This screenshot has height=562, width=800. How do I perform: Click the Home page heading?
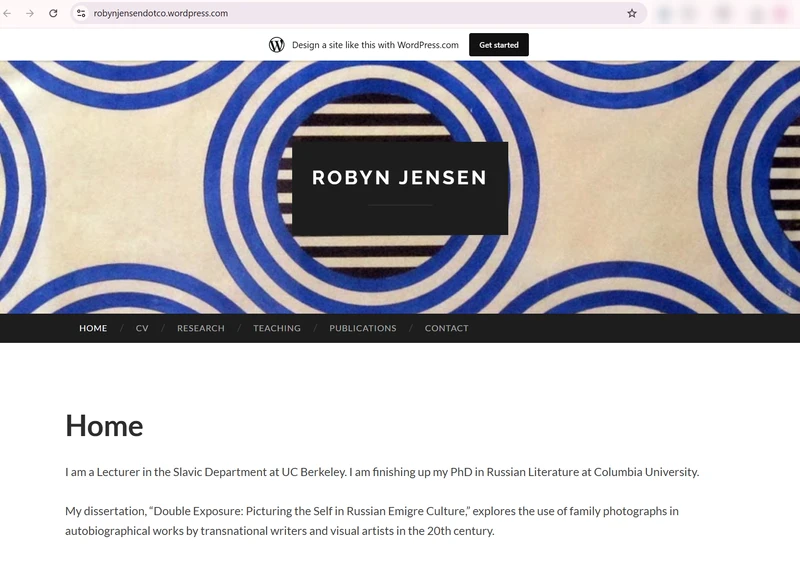click(x=104, y=425)
